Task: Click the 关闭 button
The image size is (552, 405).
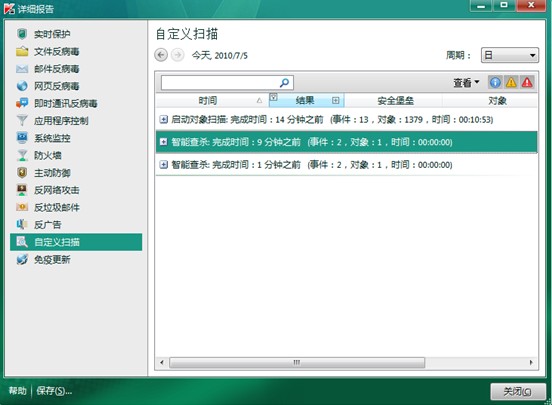Action: pyautogui.click(x=518, y=392)
